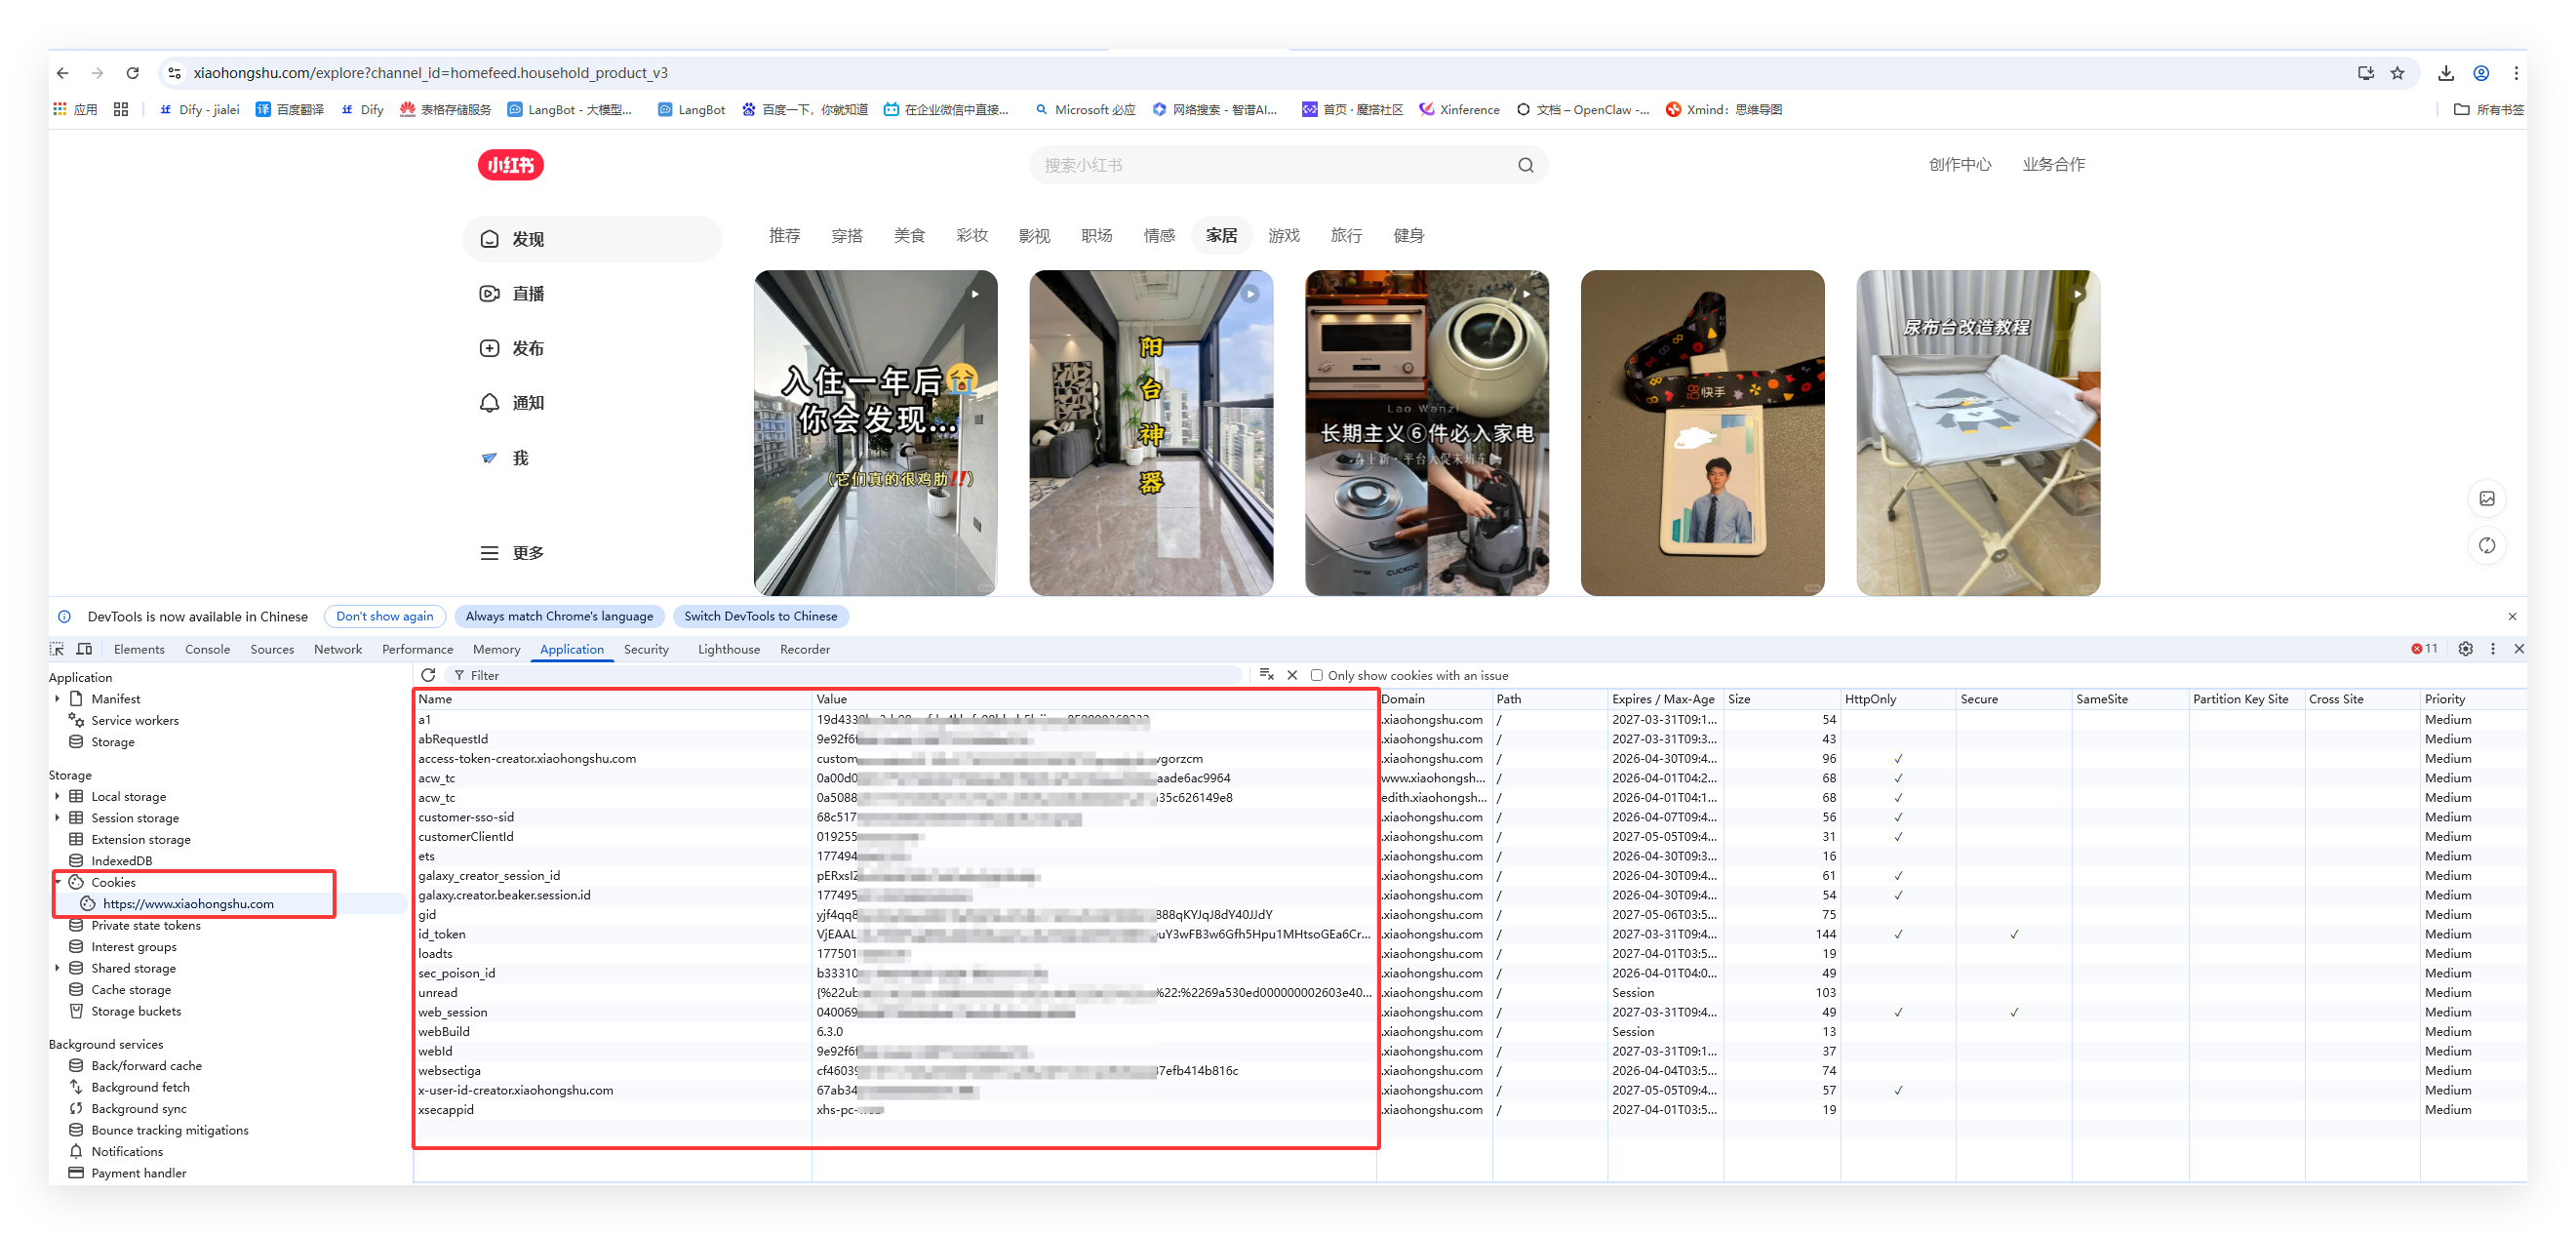Image resolution: width=2576 pixels, height=1234 pixels.
Task: Open the Chrome profile avatar icon
Action: [x=2481, y=73]
